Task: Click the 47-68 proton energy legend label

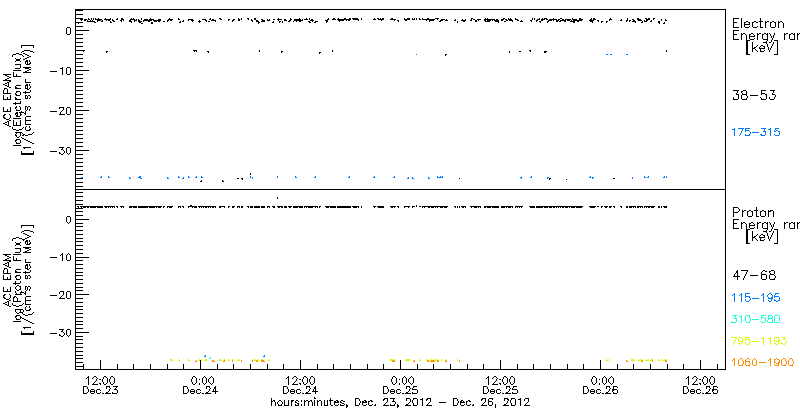Action: (x=754, y=276)
